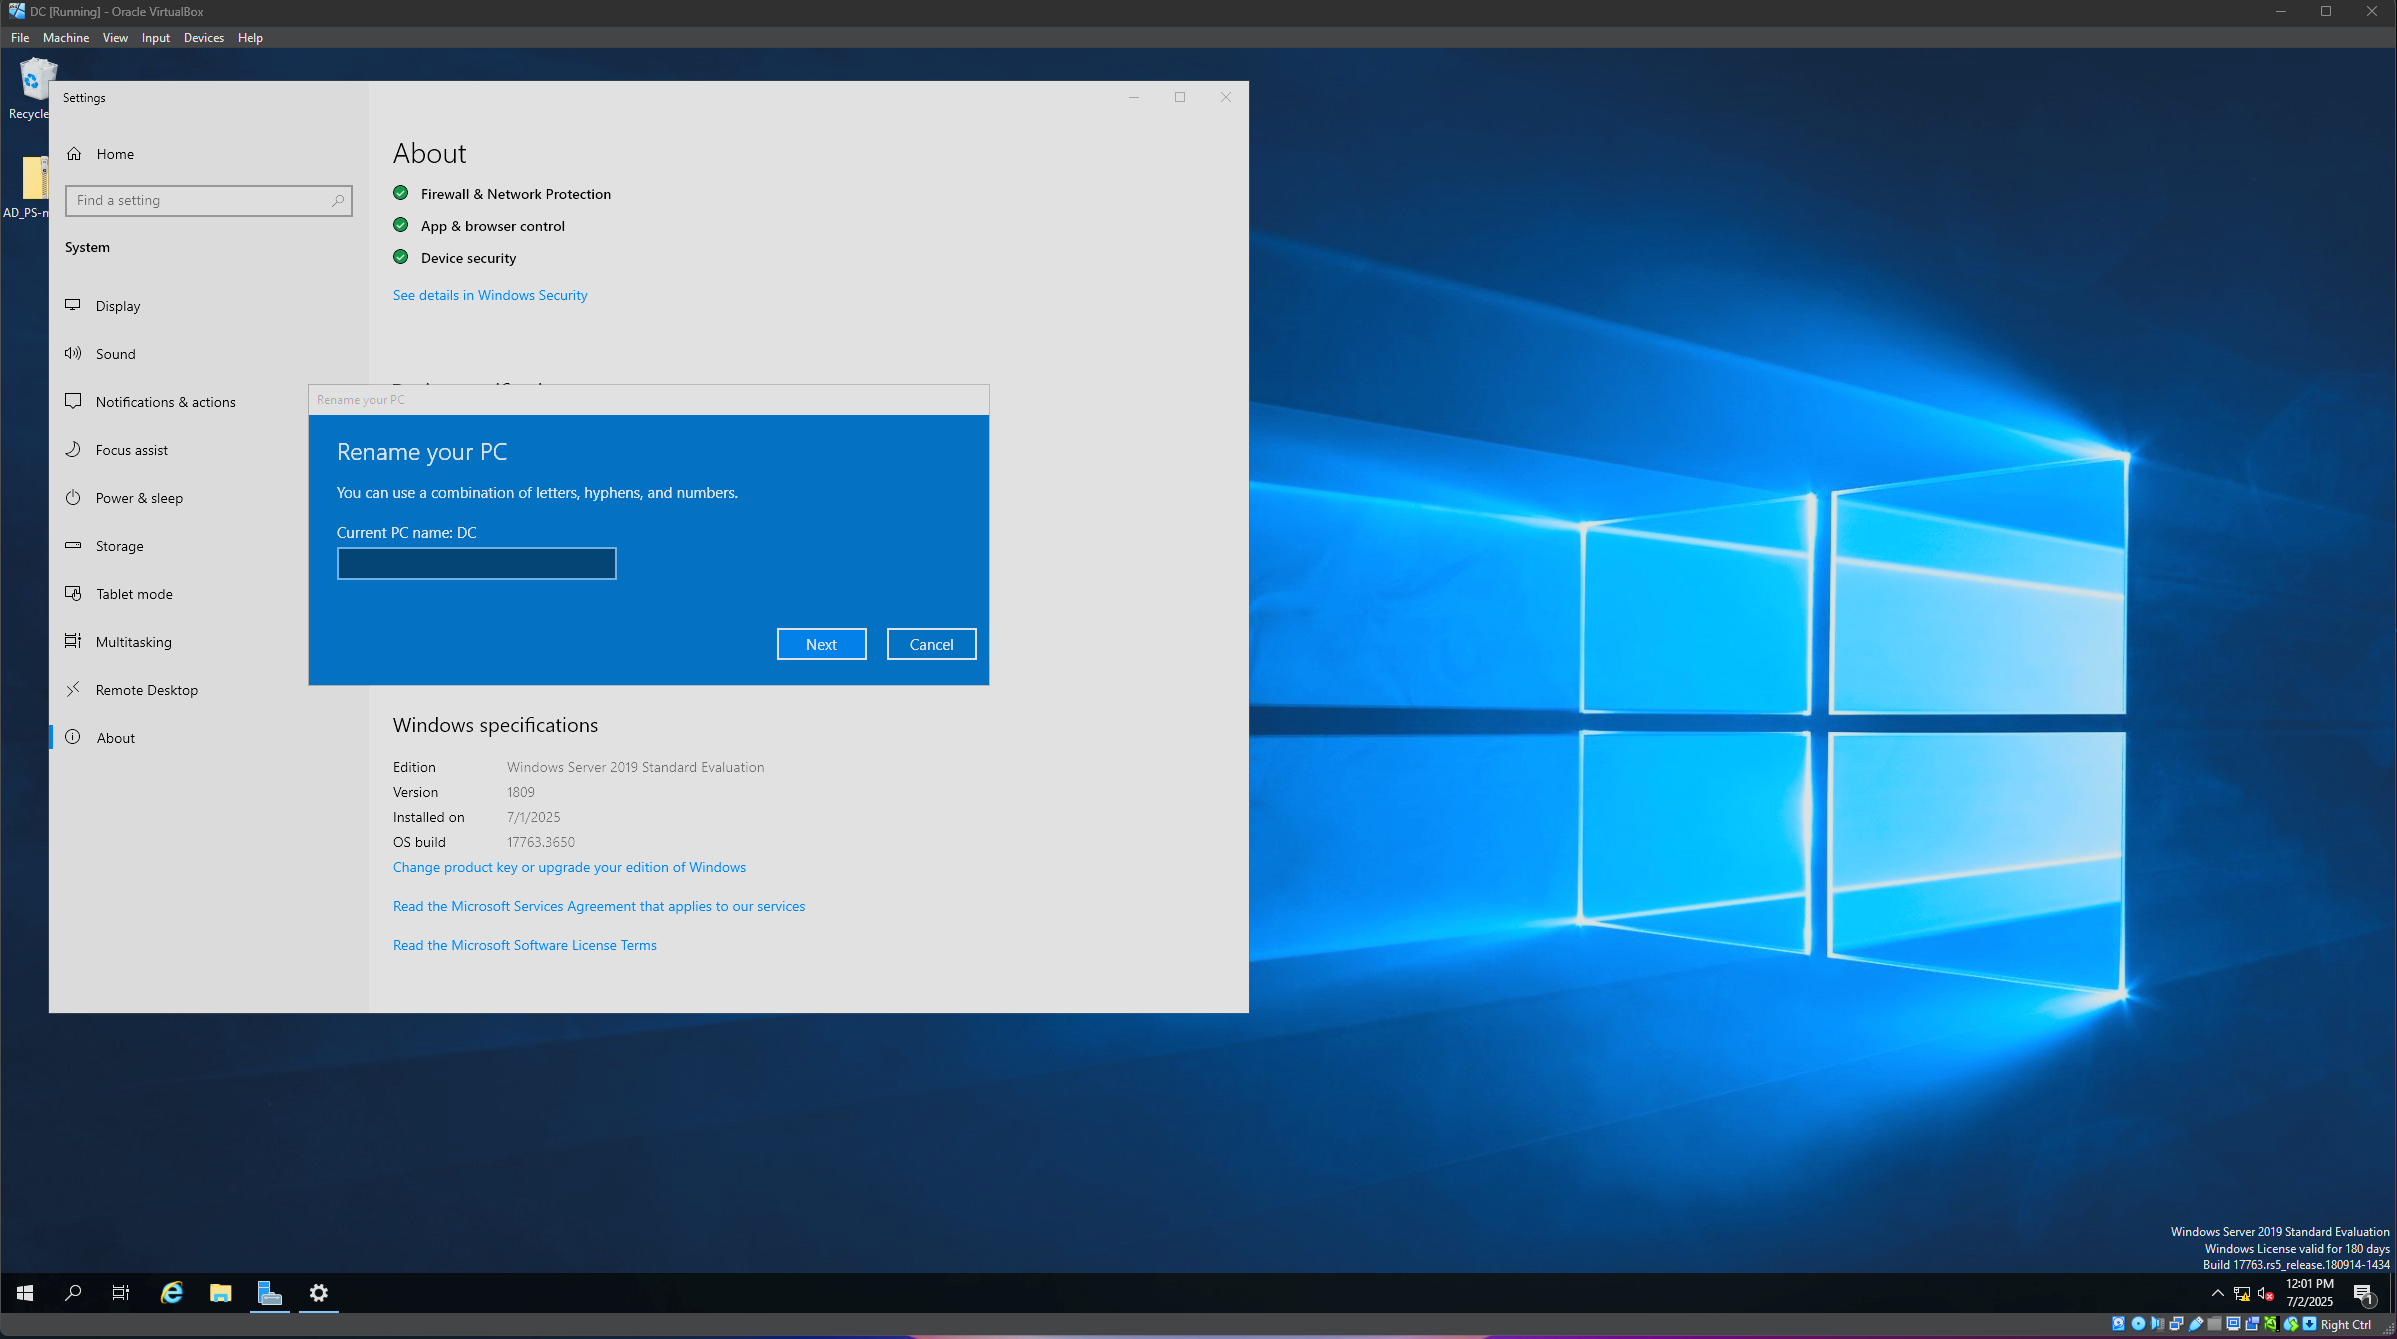Open Multitasking settings

(179, 642)
